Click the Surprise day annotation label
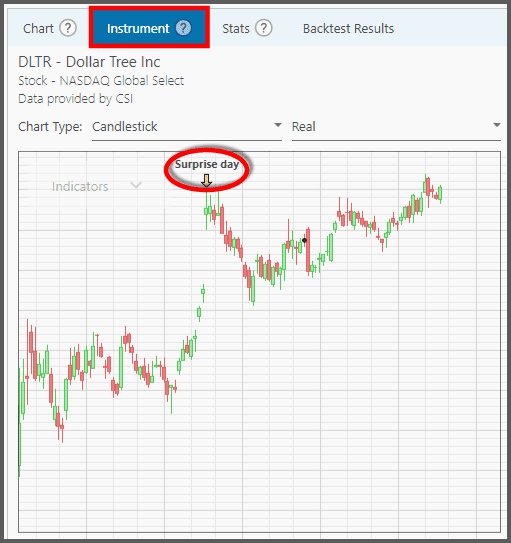The width and height of the screenshot is (511, 543). (x=207, y=164)
